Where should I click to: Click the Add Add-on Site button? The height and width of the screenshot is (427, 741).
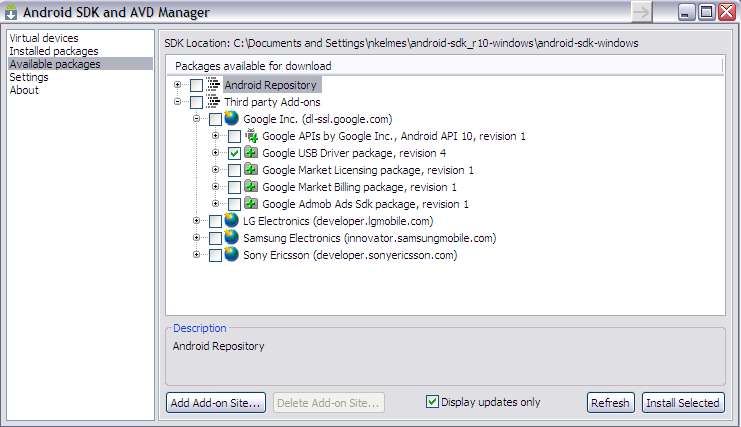(x=215, y=403)
